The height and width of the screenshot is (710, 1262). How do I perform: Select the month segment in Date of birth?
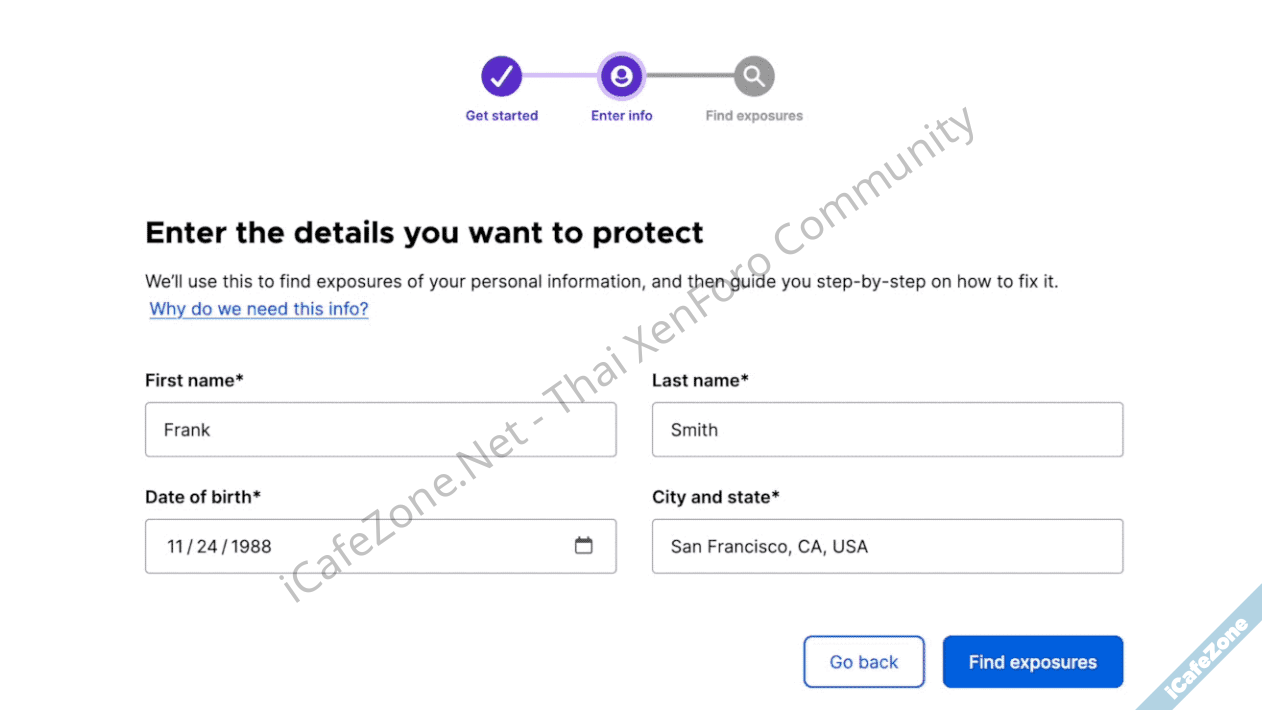pyautogui.click(x=176, y=547)
